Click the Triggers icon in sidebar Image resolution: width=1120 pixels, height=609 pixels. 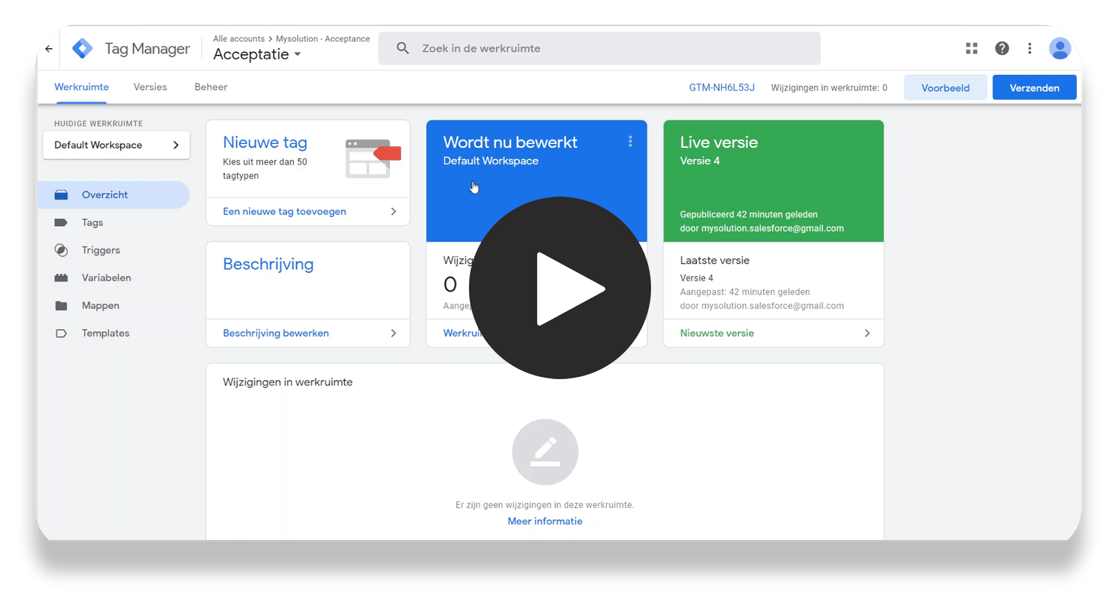click(x=61, y=250)
